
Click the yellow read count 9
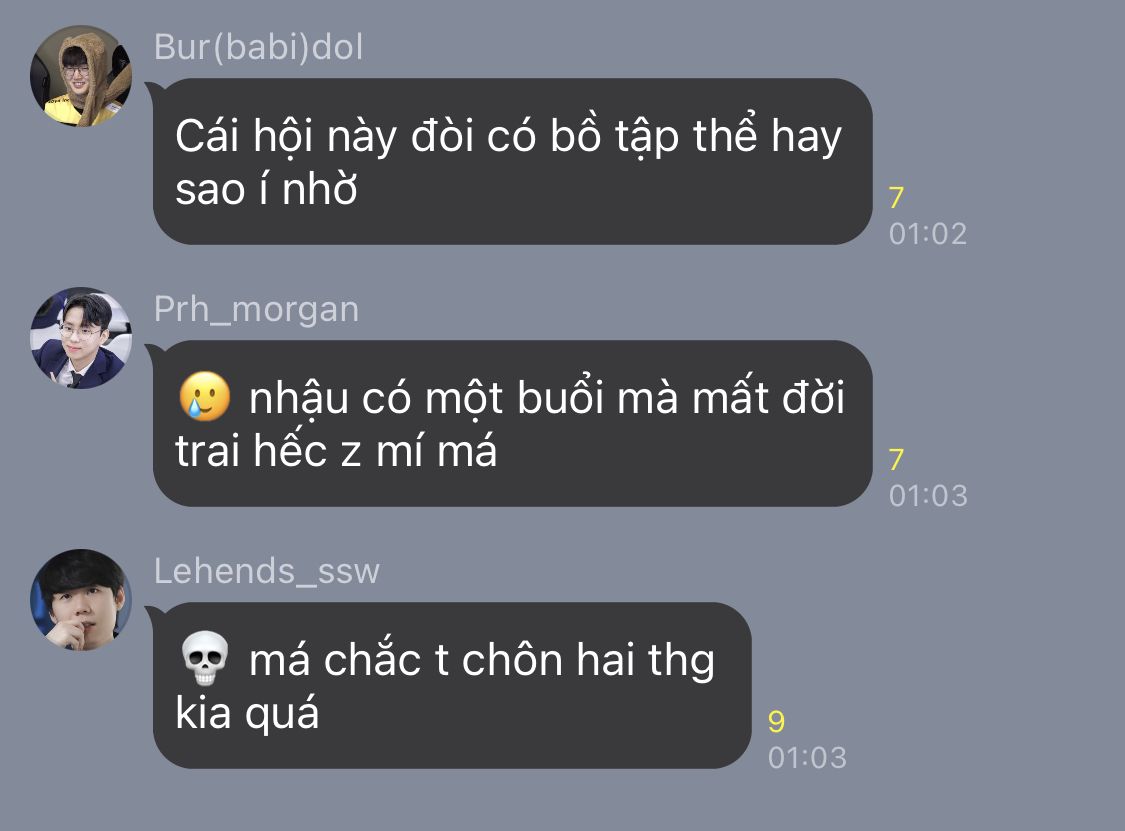click(776, 721)
